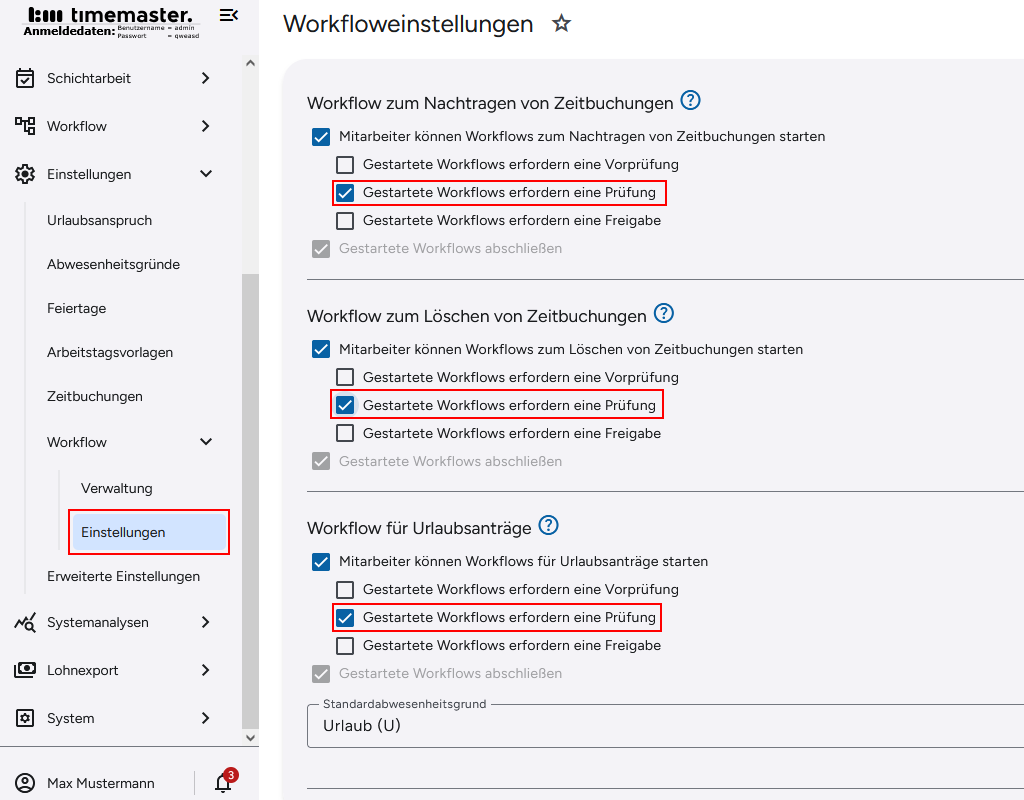This screenshot has height=800, width=1024.
Task: Open the help icon next to Workflow für Urlaubsanträge
Action: (x=549, y=525)
